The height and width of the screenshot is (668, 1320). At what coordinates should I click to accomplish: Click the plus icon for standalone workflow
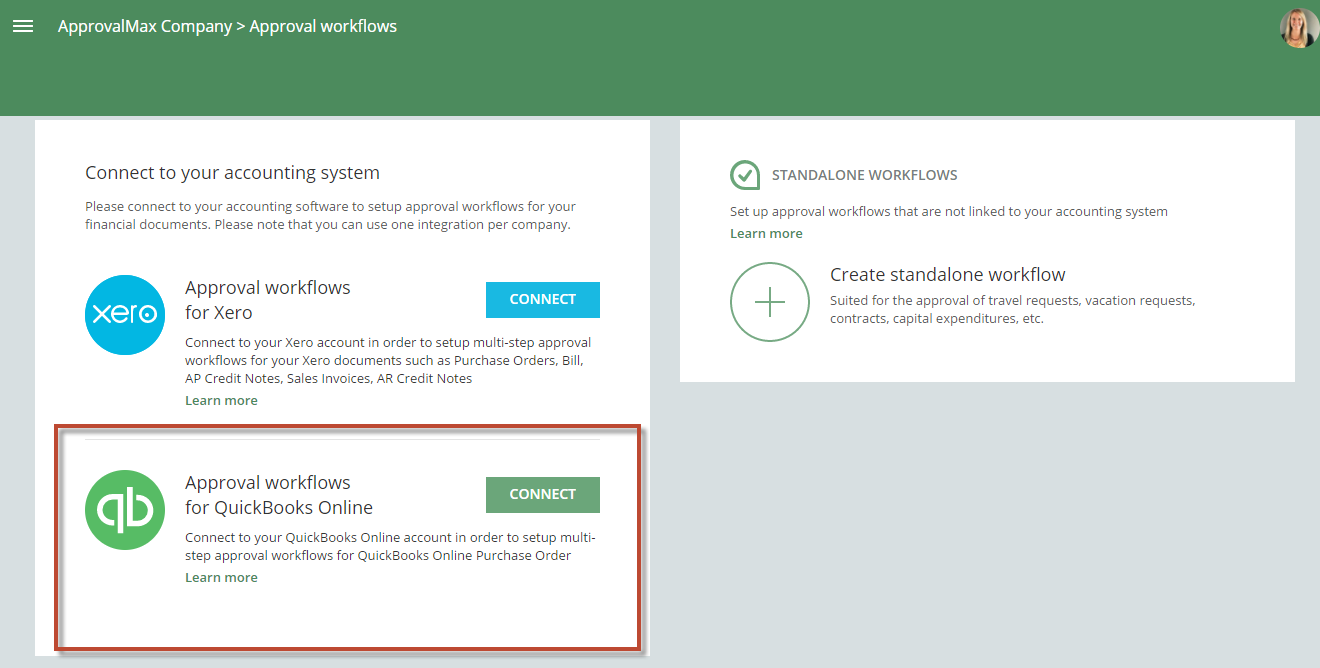770,302
